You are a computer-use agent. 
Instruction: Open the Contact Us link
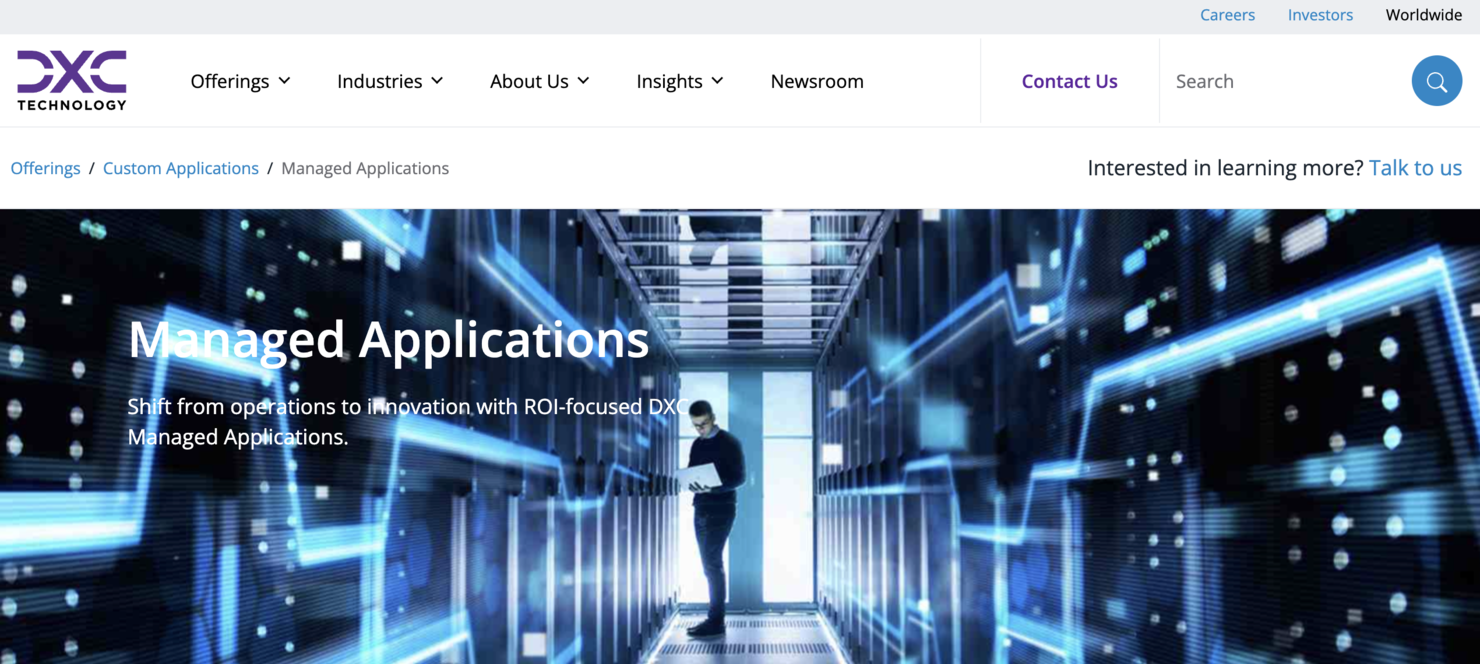1070,81
